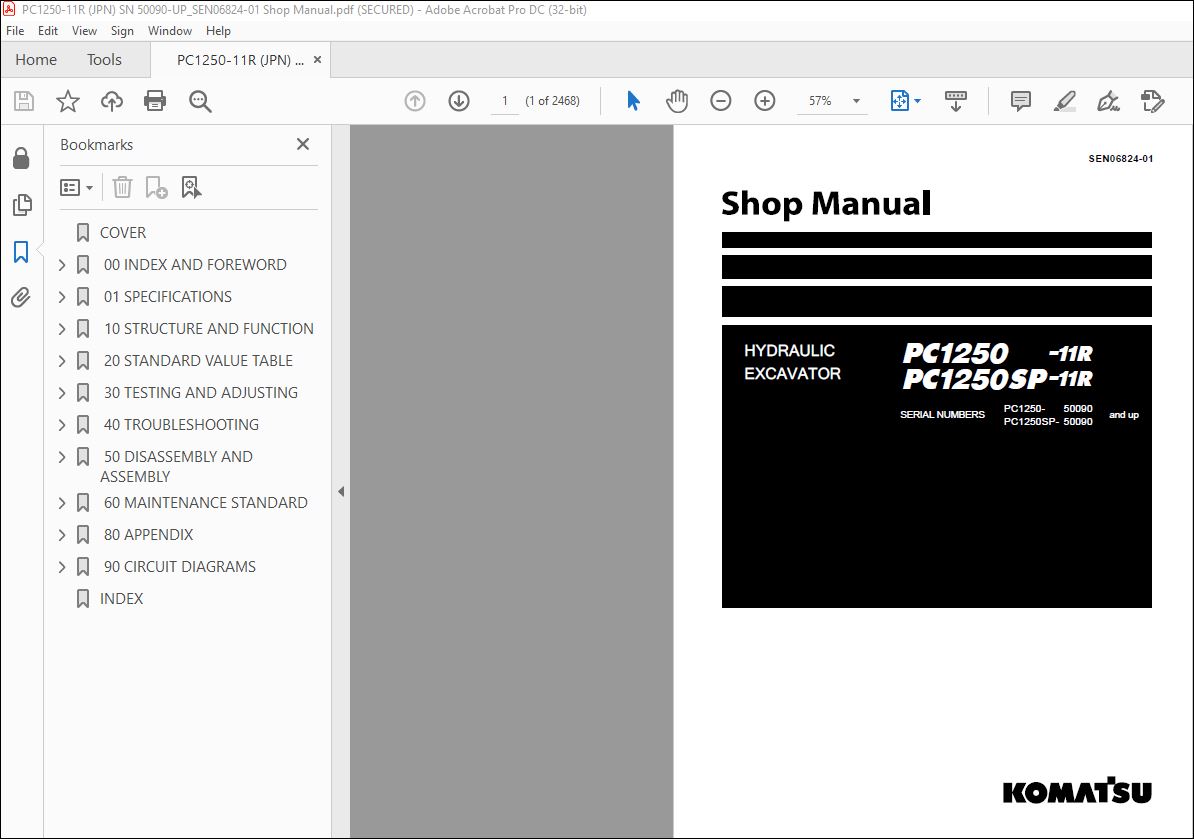
Task: Open bookmarks options dropdown menu
Action: point(76,187)
